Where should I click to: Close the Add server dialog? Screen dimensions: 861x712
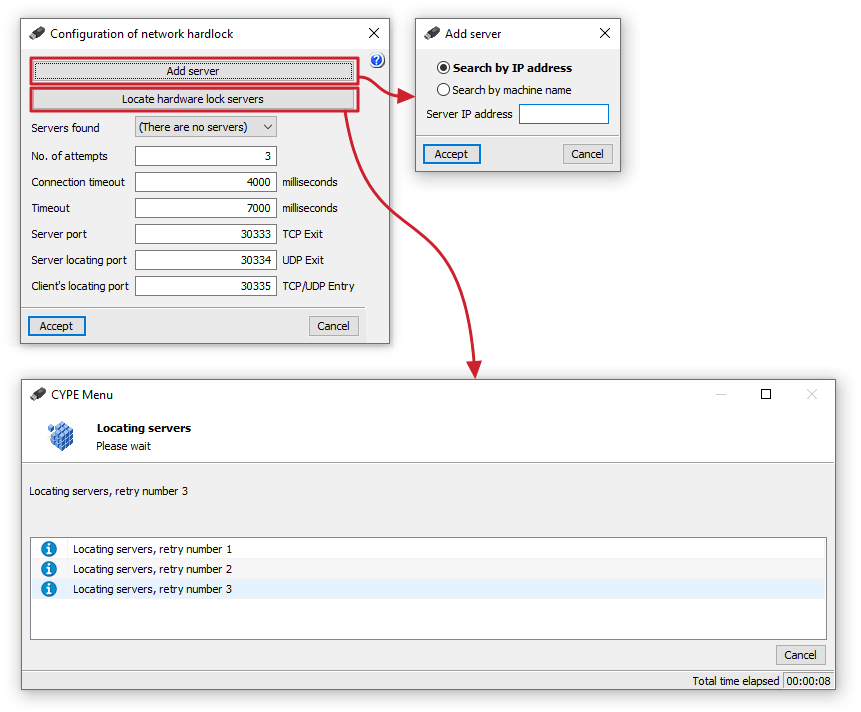605,33
